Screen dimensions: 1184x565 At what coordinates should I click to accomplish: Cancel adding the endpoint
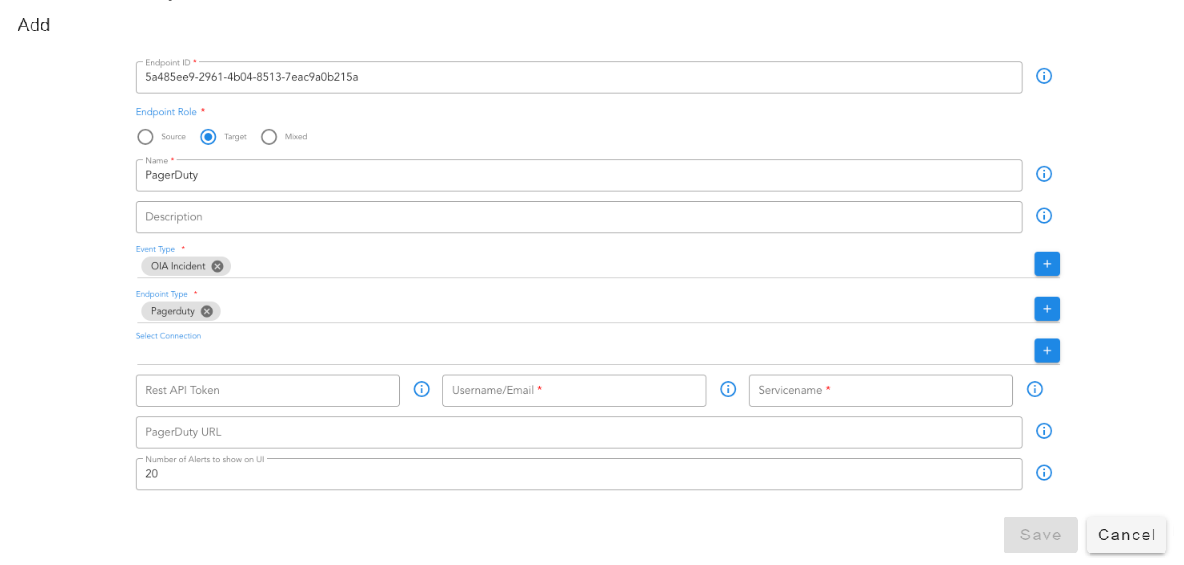1126,535
